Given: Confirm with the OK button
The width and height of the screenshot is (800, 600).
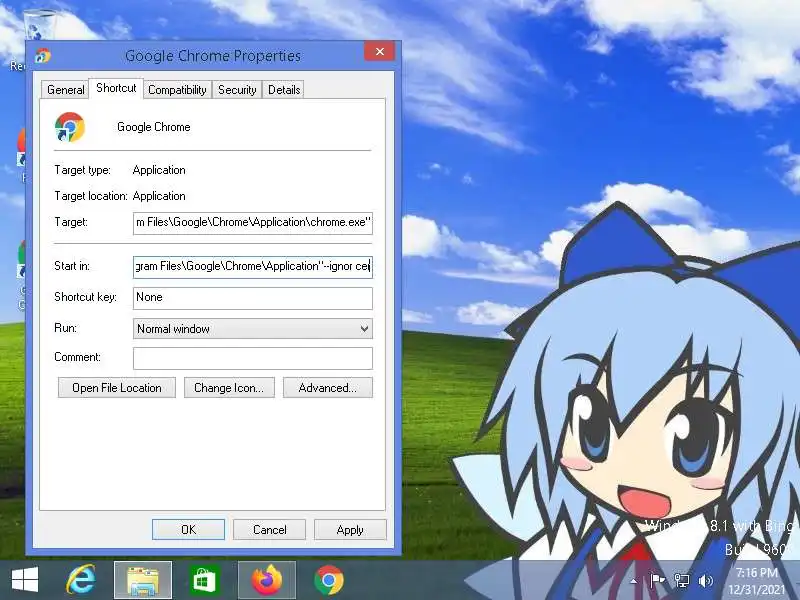Looking at the screenshot, I should 188,530.
